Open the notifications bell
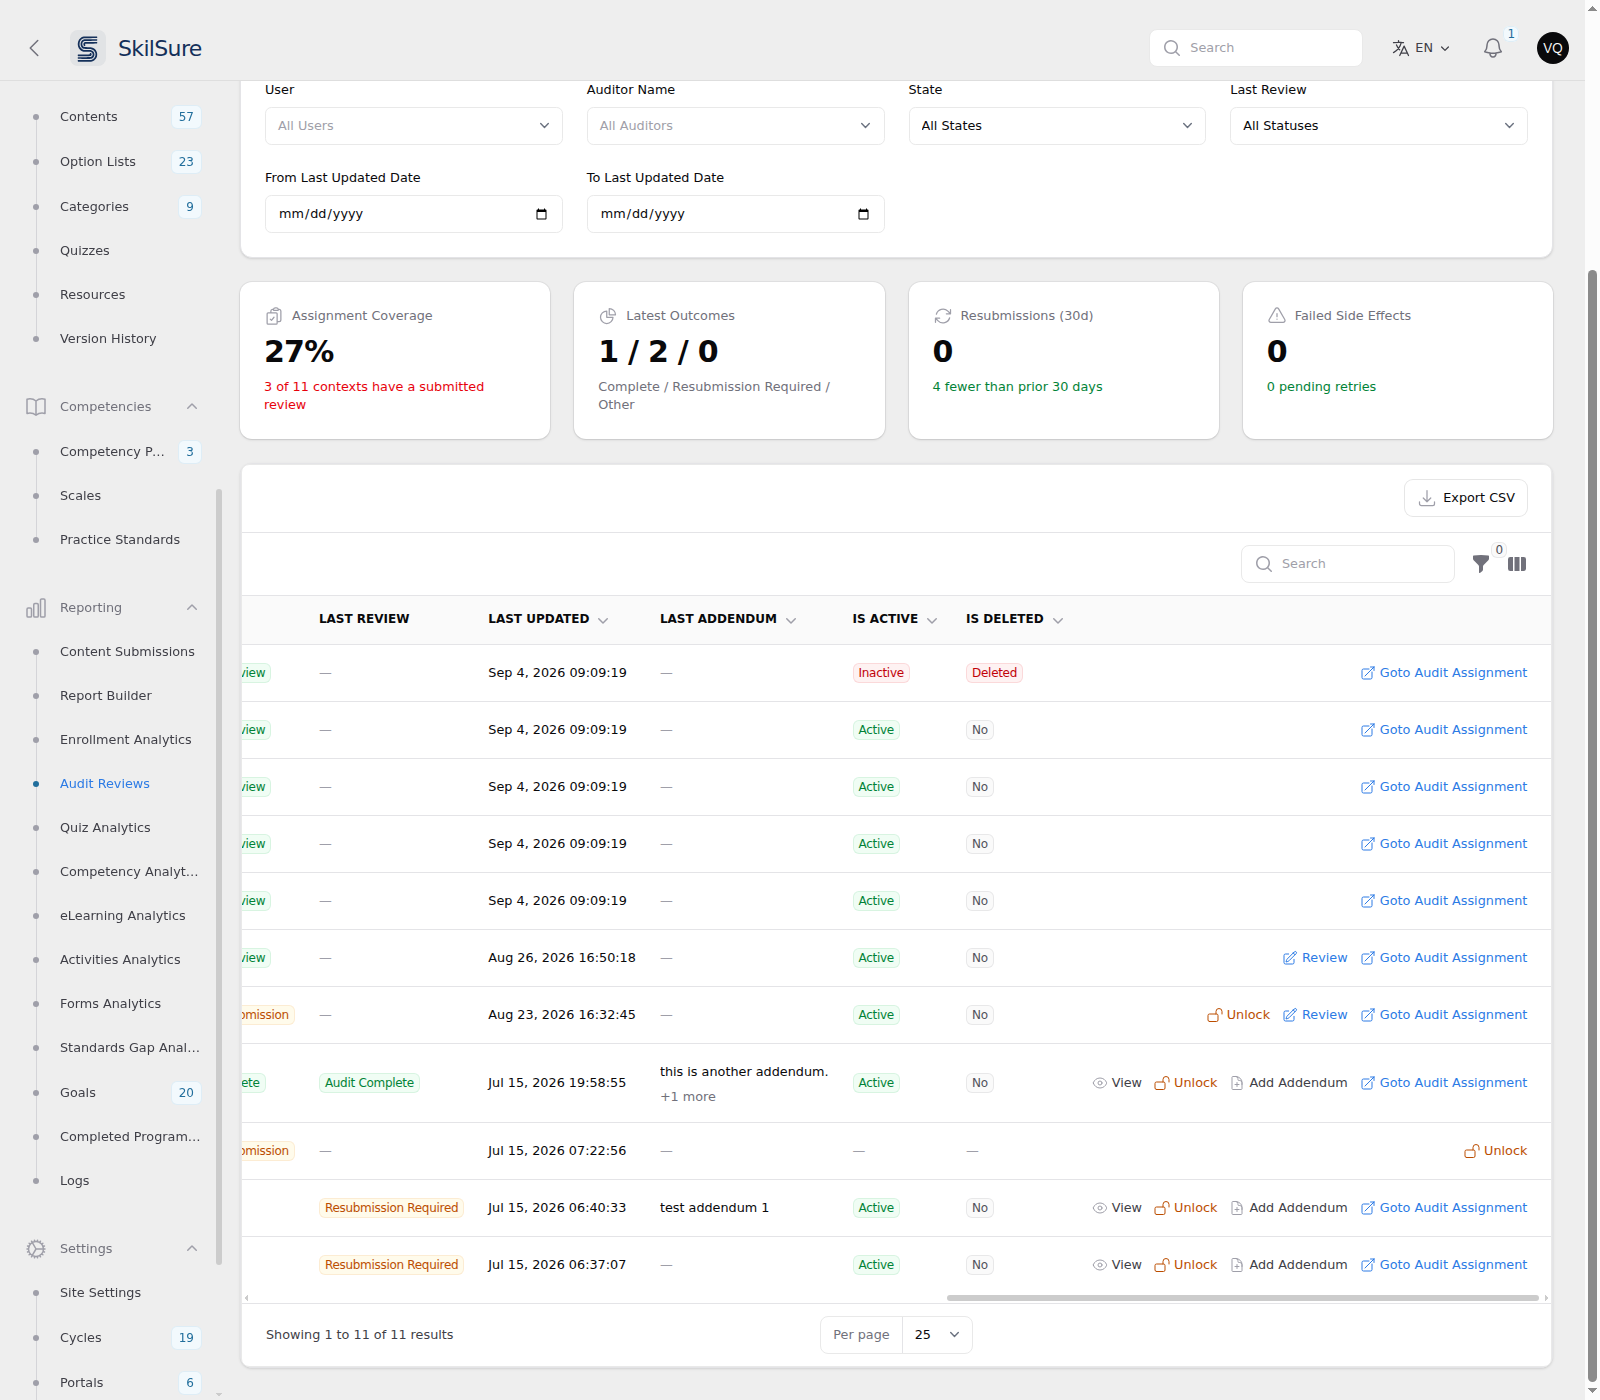The image size is (1600, 1400). click(x=1493, y=48)
